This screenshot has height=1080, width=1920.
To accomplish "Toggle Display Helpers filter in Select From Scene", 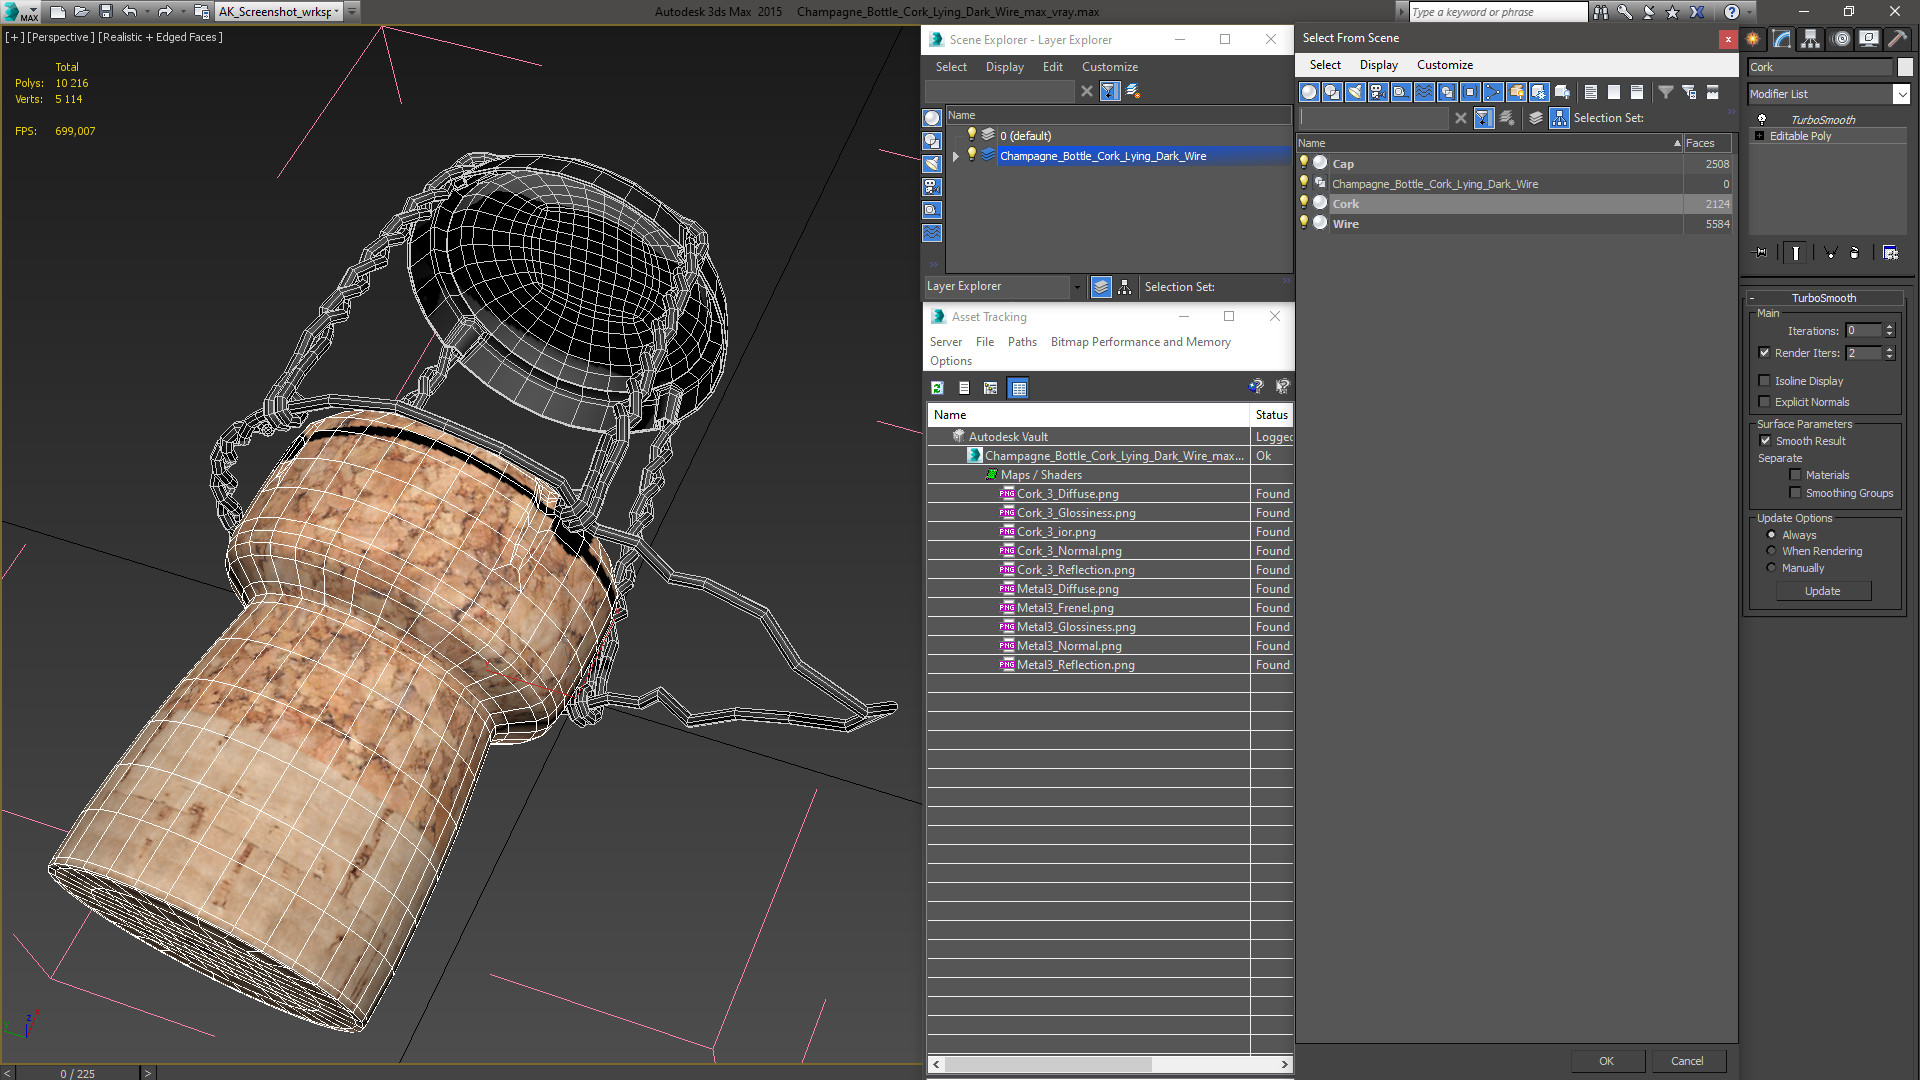I will point(1401,92).
